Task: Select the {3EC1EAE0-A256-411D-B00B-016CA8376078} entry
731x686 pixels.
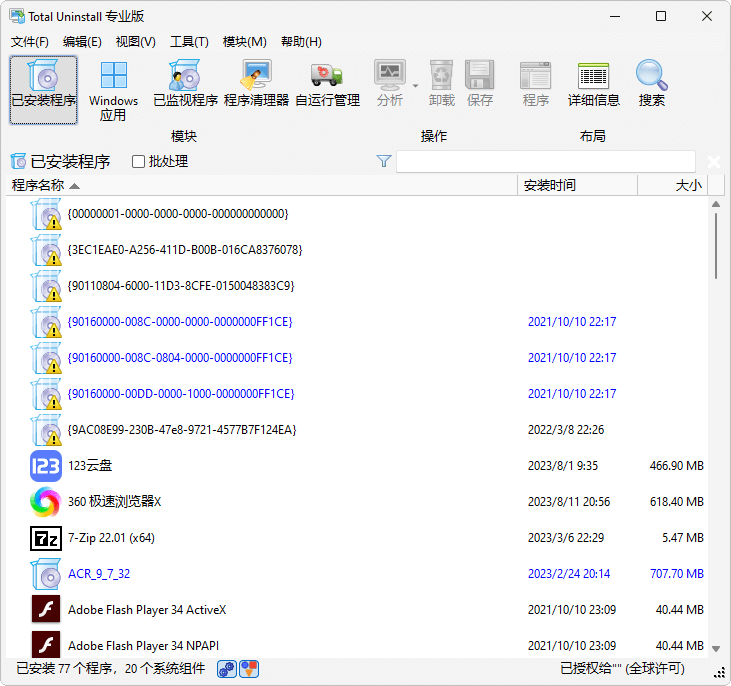Action: point(357,250)
